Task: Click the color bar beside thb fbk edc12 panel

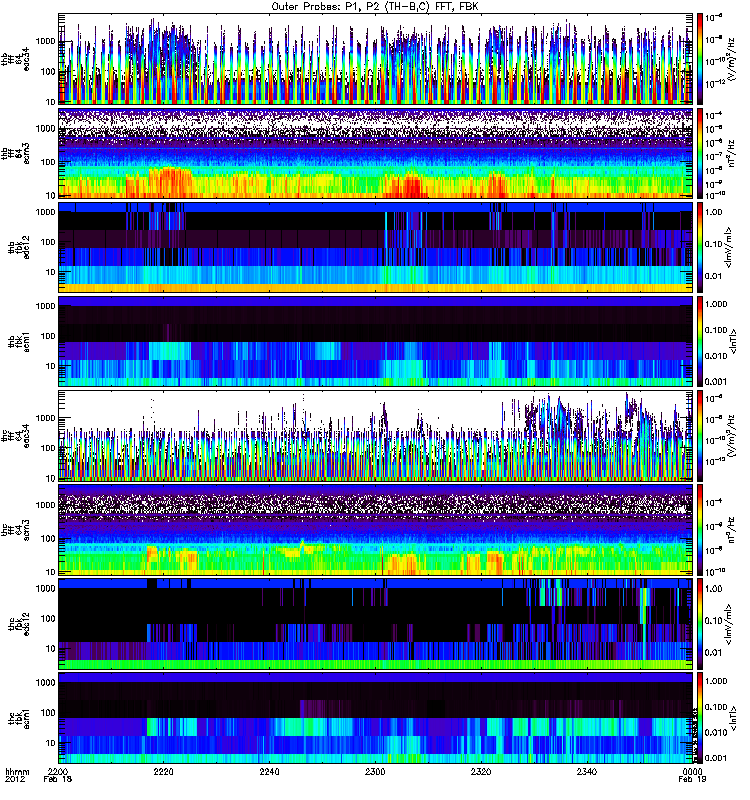Action: point(700,247)
